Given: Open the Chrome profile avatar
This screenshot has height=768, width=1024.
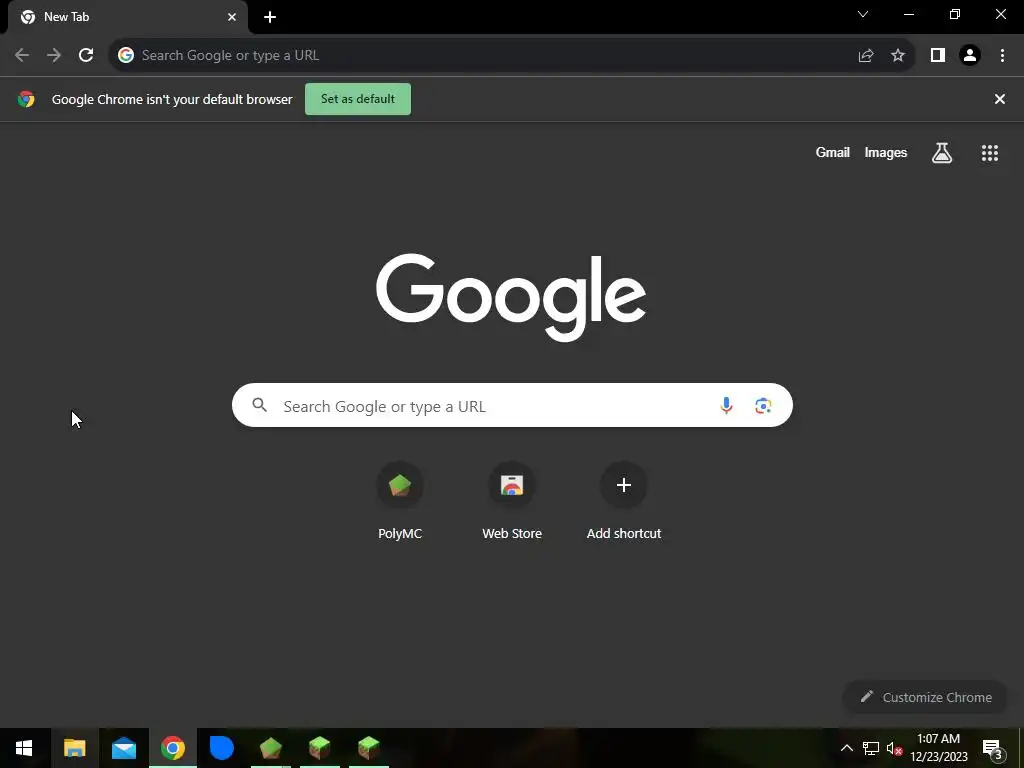Looking at the screenshot, I should pyautogui.click(x=970, y=56).
